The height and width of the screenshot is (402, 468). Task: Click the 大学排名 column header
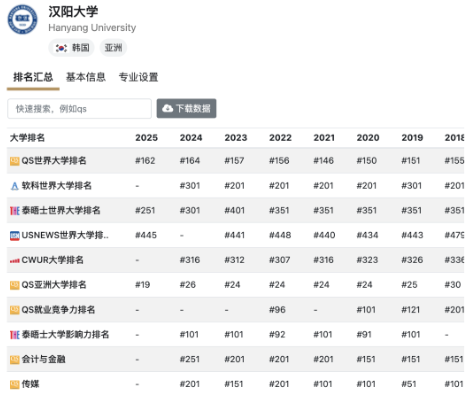27,138
